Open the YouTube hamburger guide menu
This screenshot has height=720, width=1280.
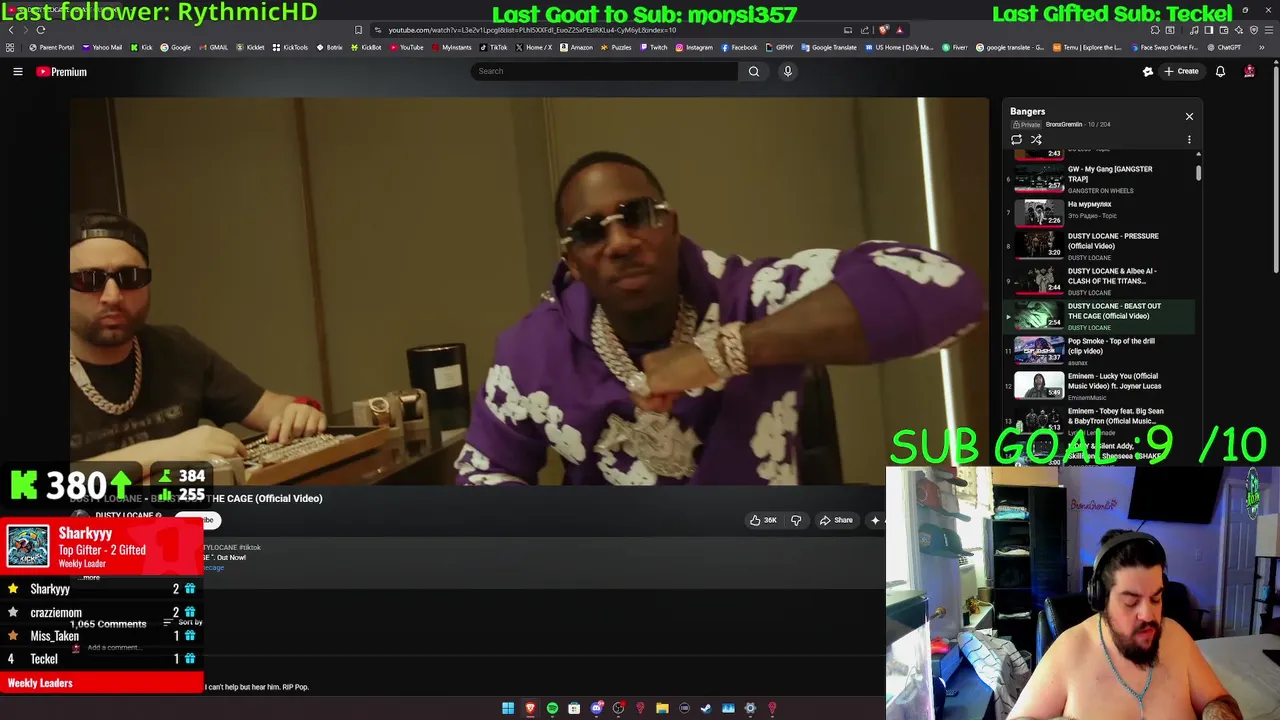tap(18, 72)
